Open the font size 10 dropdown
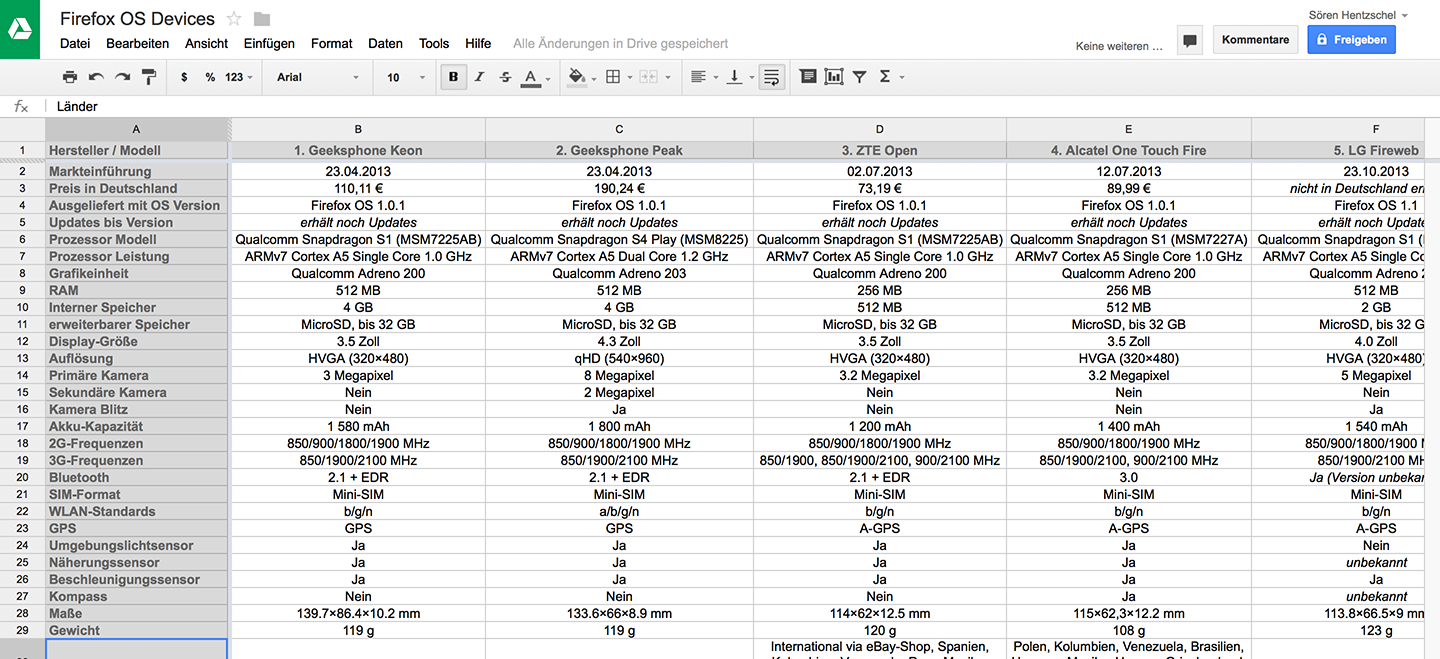1440x659 pixels. pyautogui.click(x=404, y=77)
